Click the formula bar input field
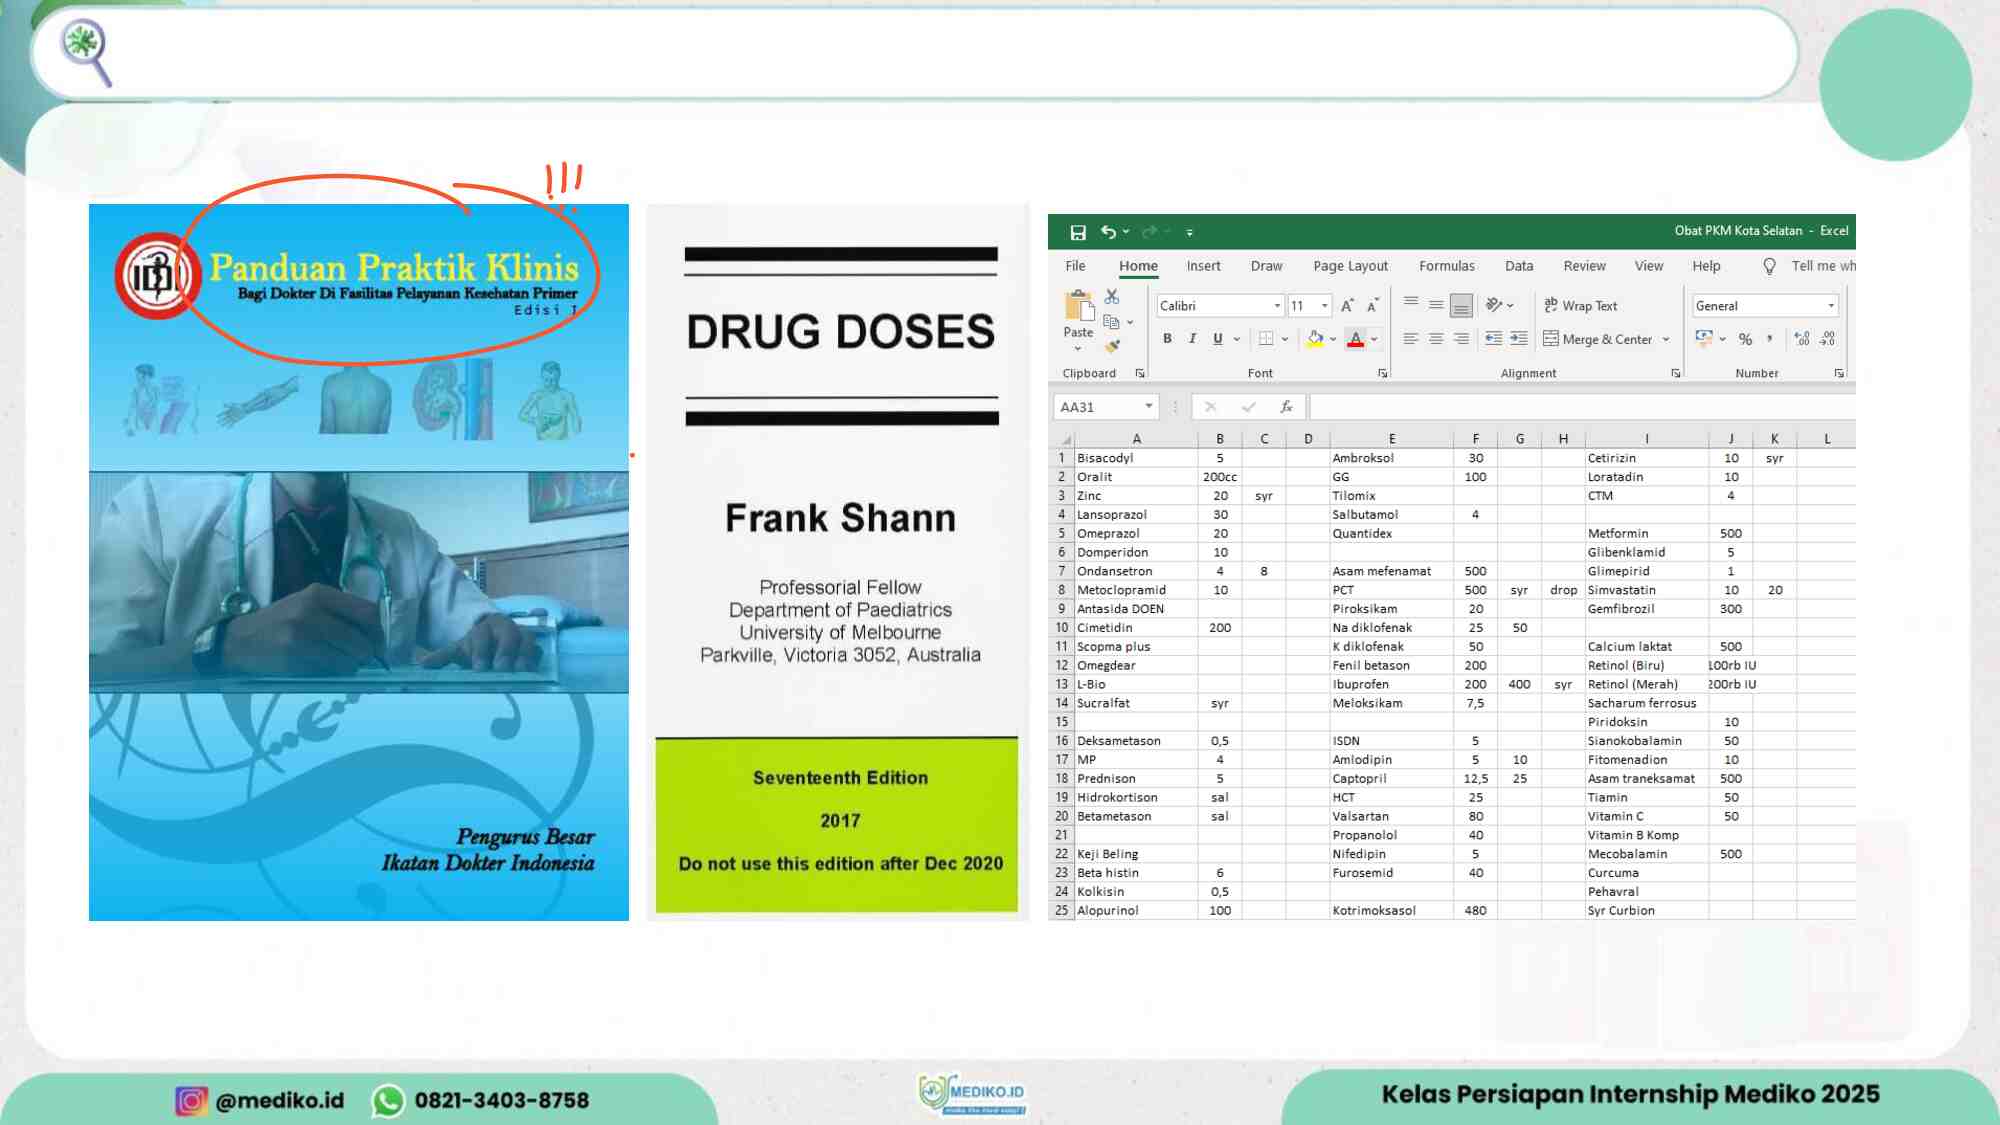This screenshot has height=1125, width=2000. [x=1582, y=407]
